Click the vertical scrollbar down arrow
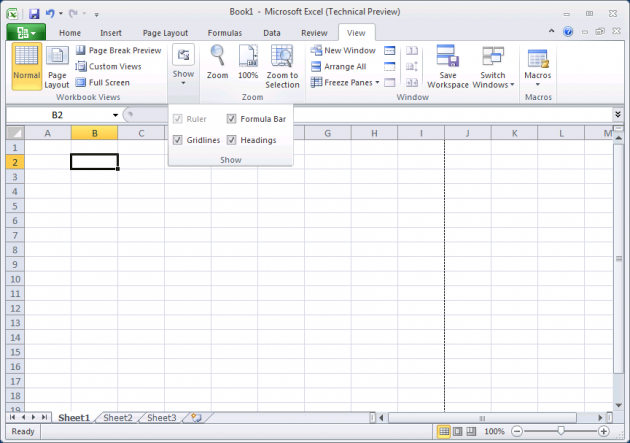Screen dimensions: 630x443 point(619,405)
